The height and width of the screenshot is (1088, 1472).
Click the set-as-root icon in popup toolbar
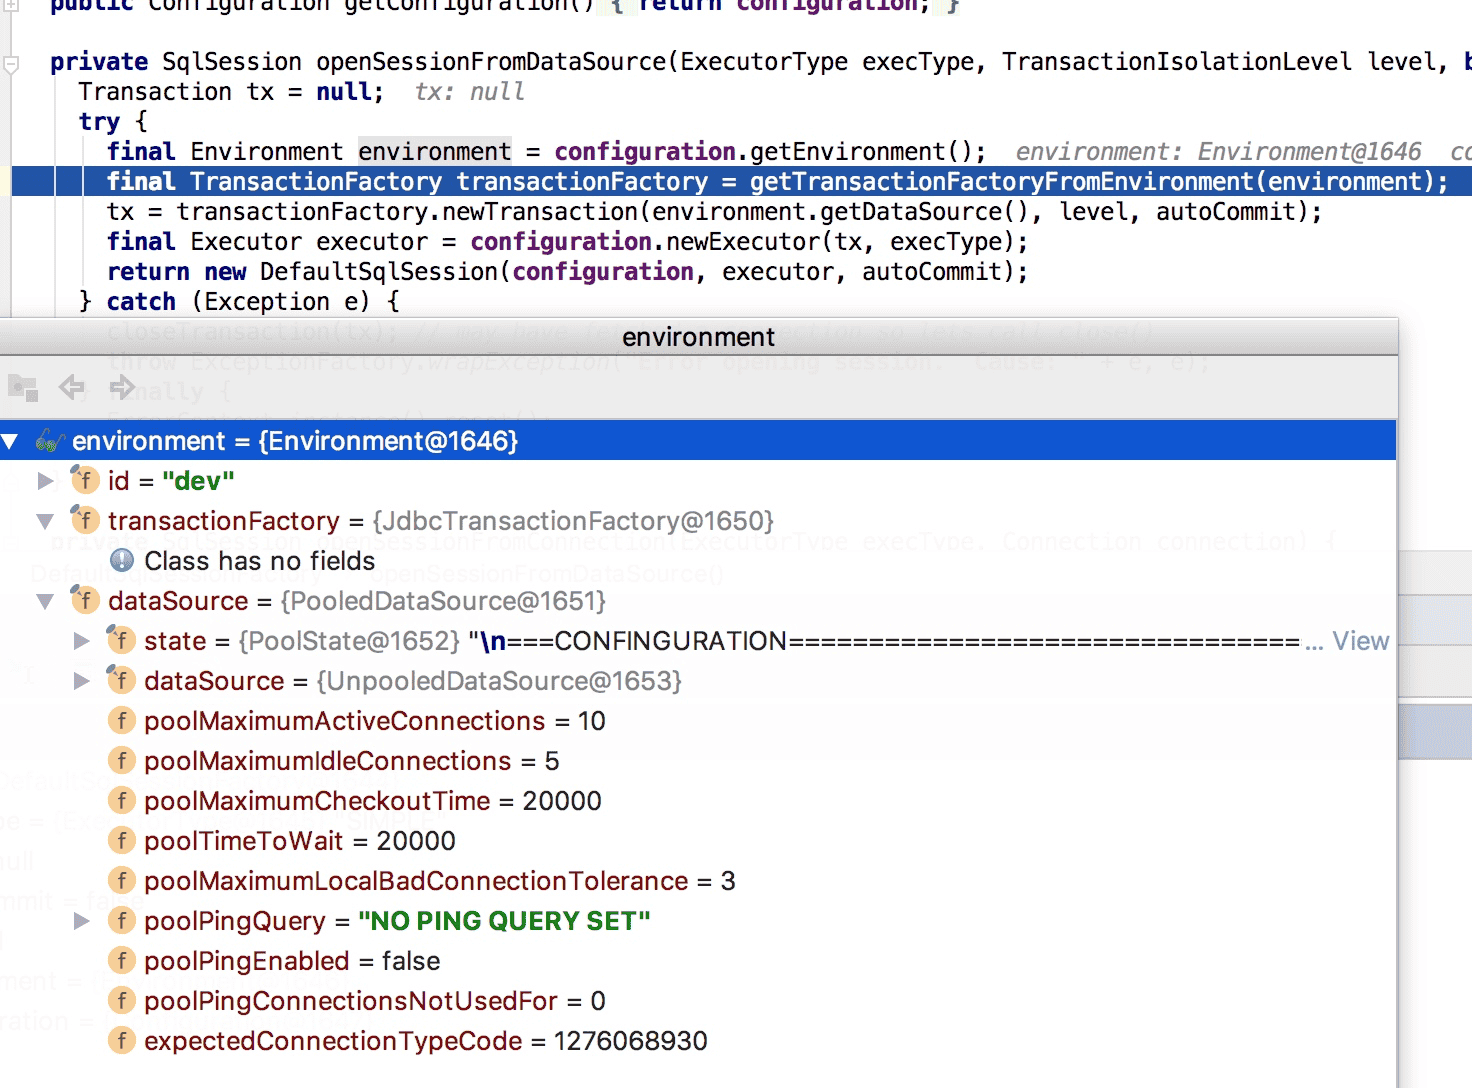pyautogui.click(x=22, y=387)
